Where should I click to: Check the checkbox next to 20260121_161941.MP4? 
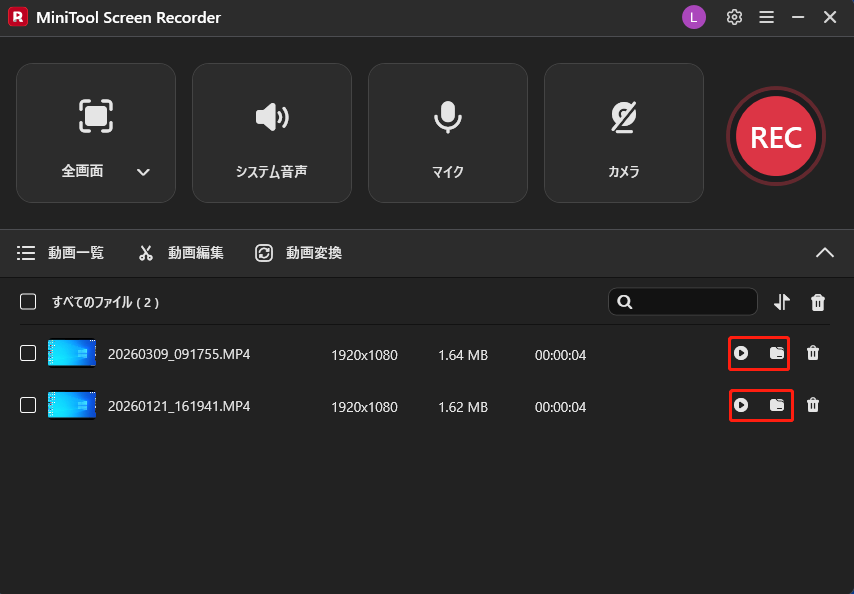pos(28,405)
